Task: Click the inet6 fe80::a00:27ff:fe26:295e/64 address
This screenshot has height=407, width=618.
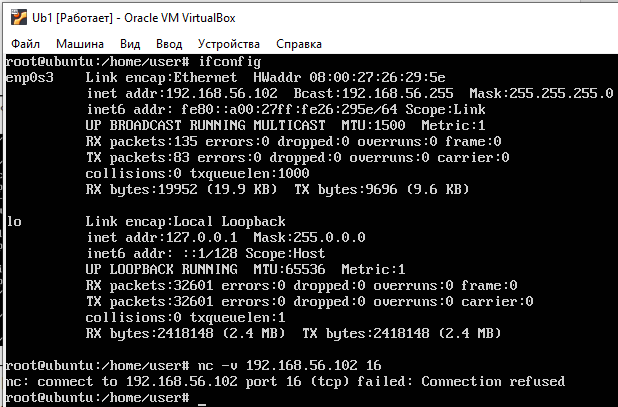Action: click(289, 110)
